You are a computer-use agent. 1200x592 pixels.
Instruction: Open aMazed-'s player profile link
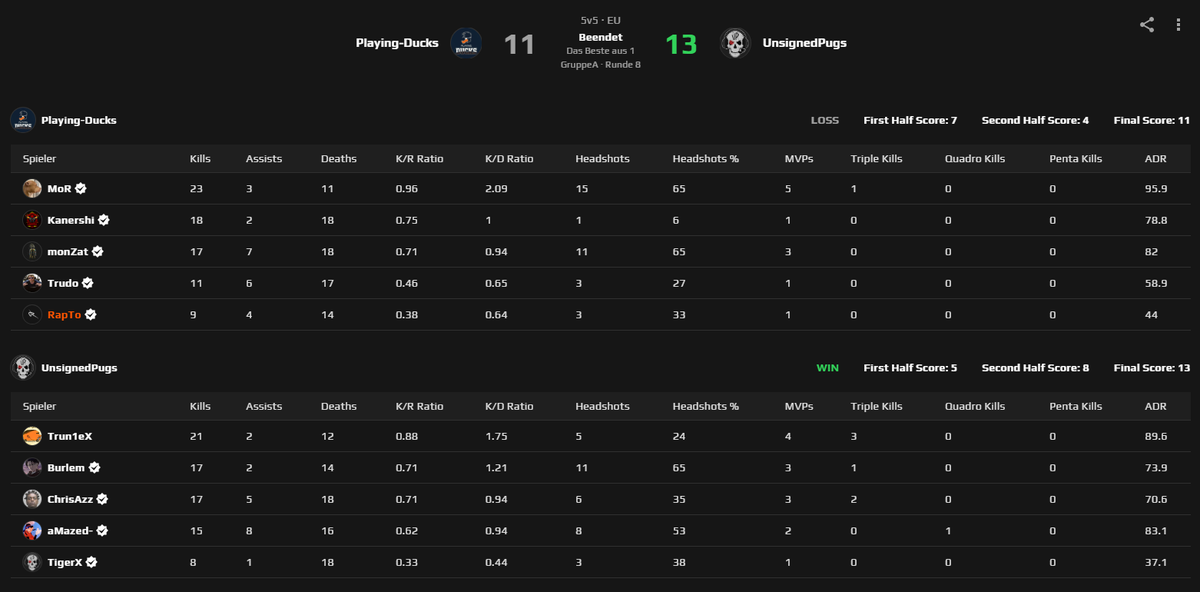pos(70,531)
